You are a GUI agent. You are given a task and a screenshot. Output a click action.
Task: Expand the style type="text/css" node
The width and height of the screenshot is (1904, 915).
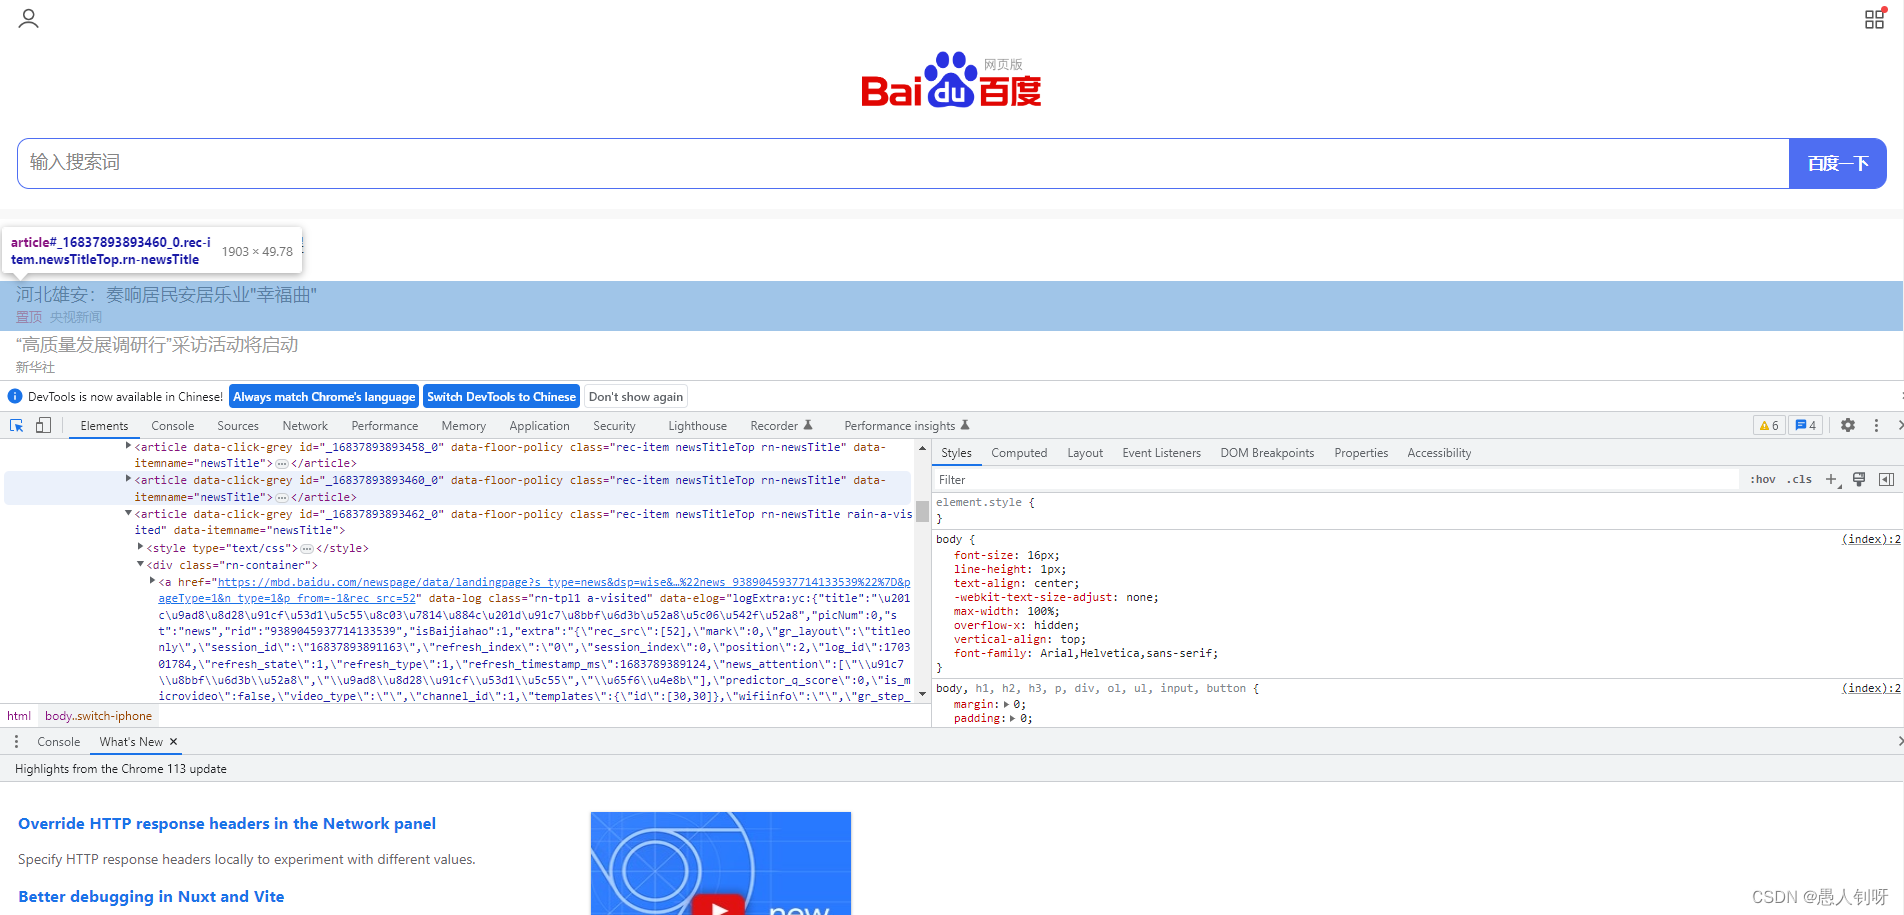point(140,548)
